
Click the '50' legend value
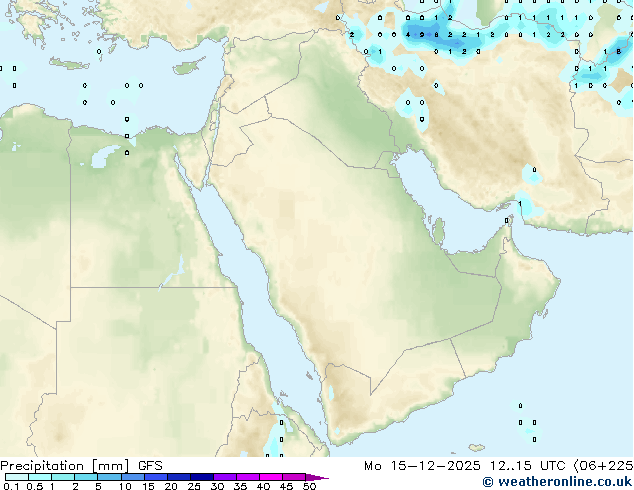coord(309,486)
